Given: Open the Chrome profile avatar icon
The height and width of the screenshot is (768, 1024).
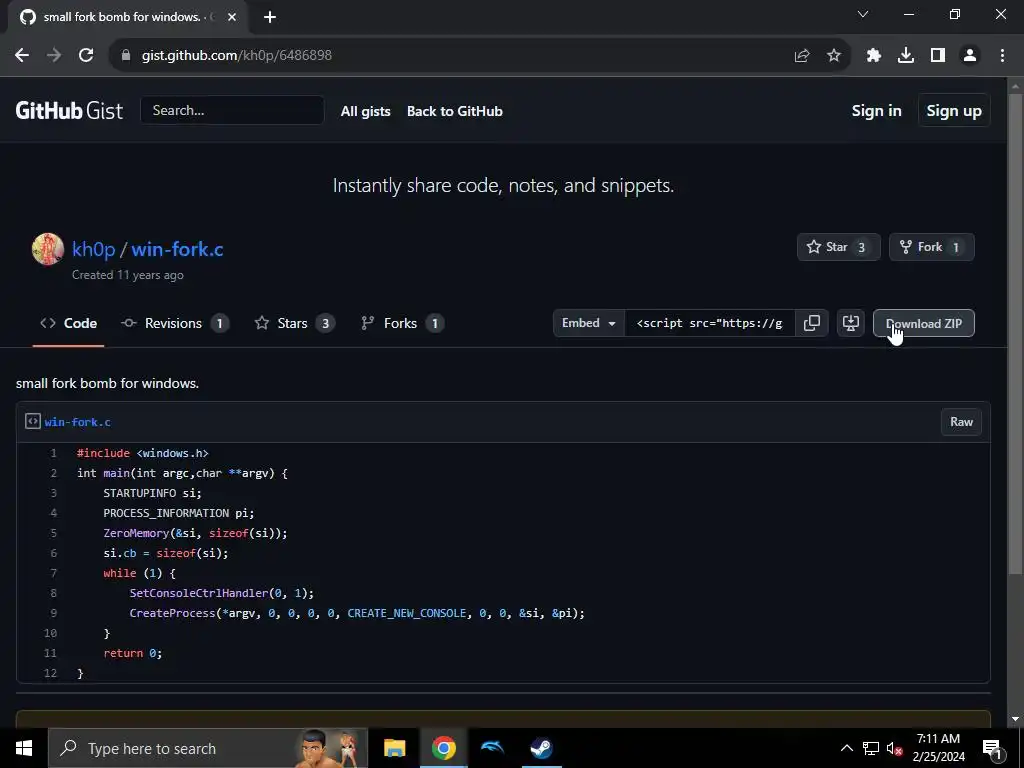Looking at the screenshot, I should coord(970,56).
